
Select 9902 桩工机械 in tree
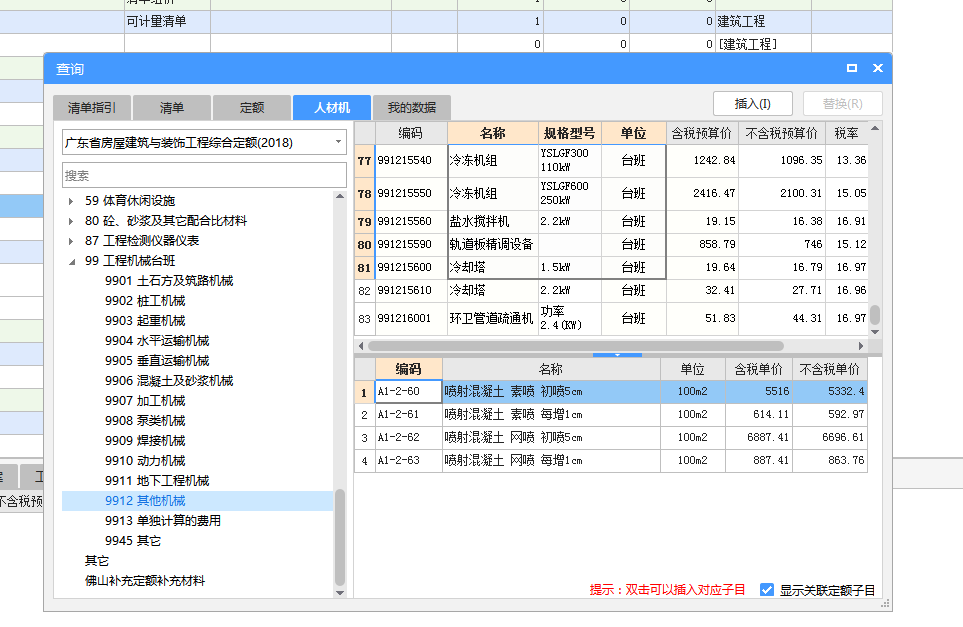click(145, 301)
